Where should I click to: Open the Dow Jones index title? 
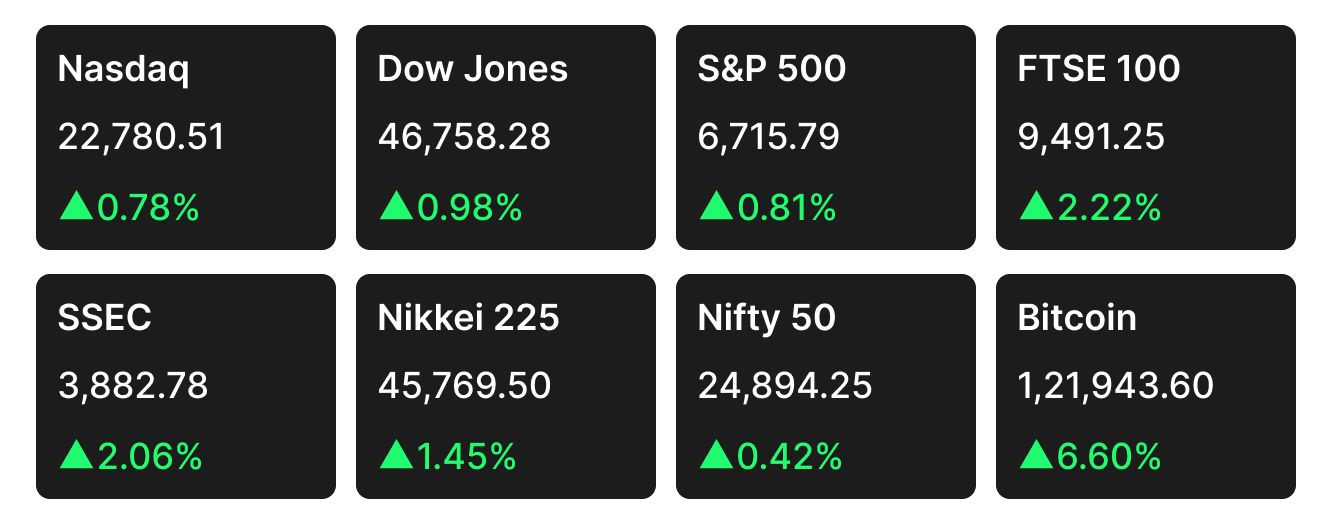(472, 69)
